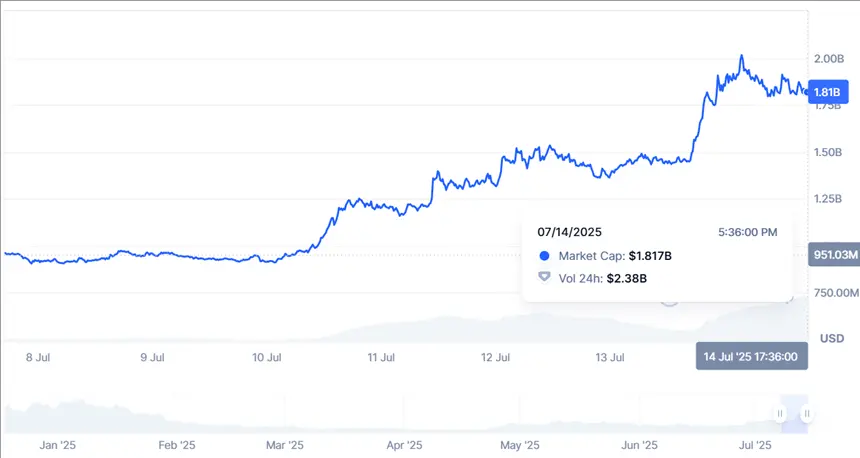This screenshot has width=860, height=458.
Task: Click the blue 1.81B current value tag
Action: pos(827,93)
